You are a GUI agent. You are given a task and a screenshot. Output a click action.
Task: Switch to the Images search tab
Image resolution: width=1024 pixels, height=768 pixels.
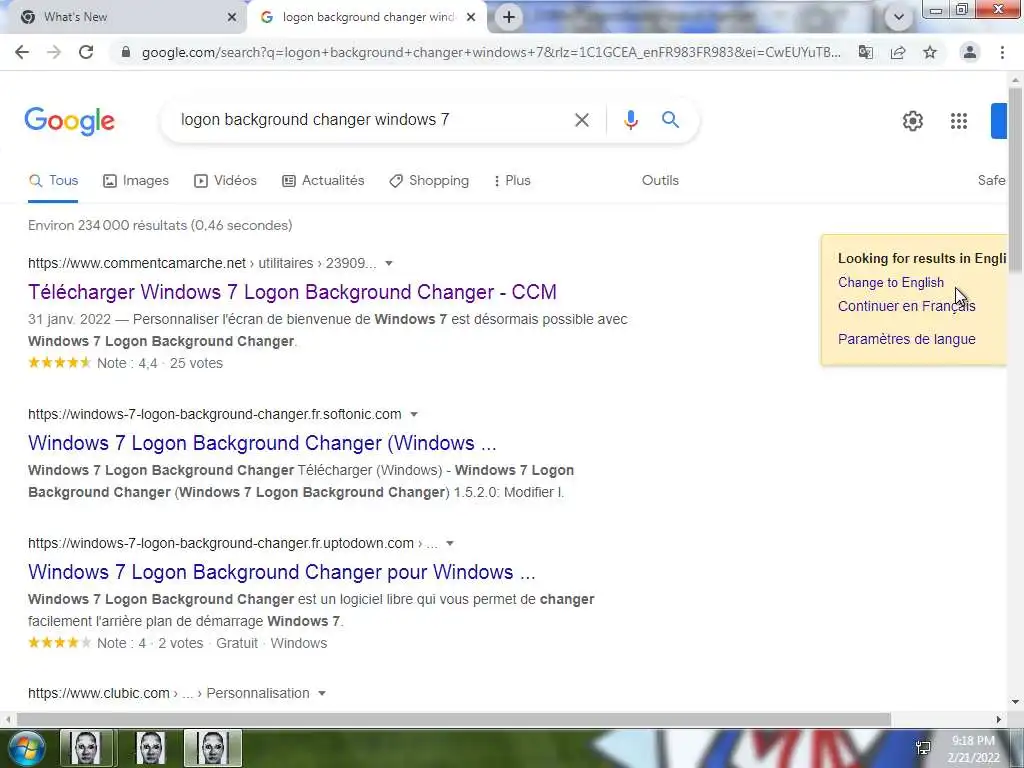136,180
